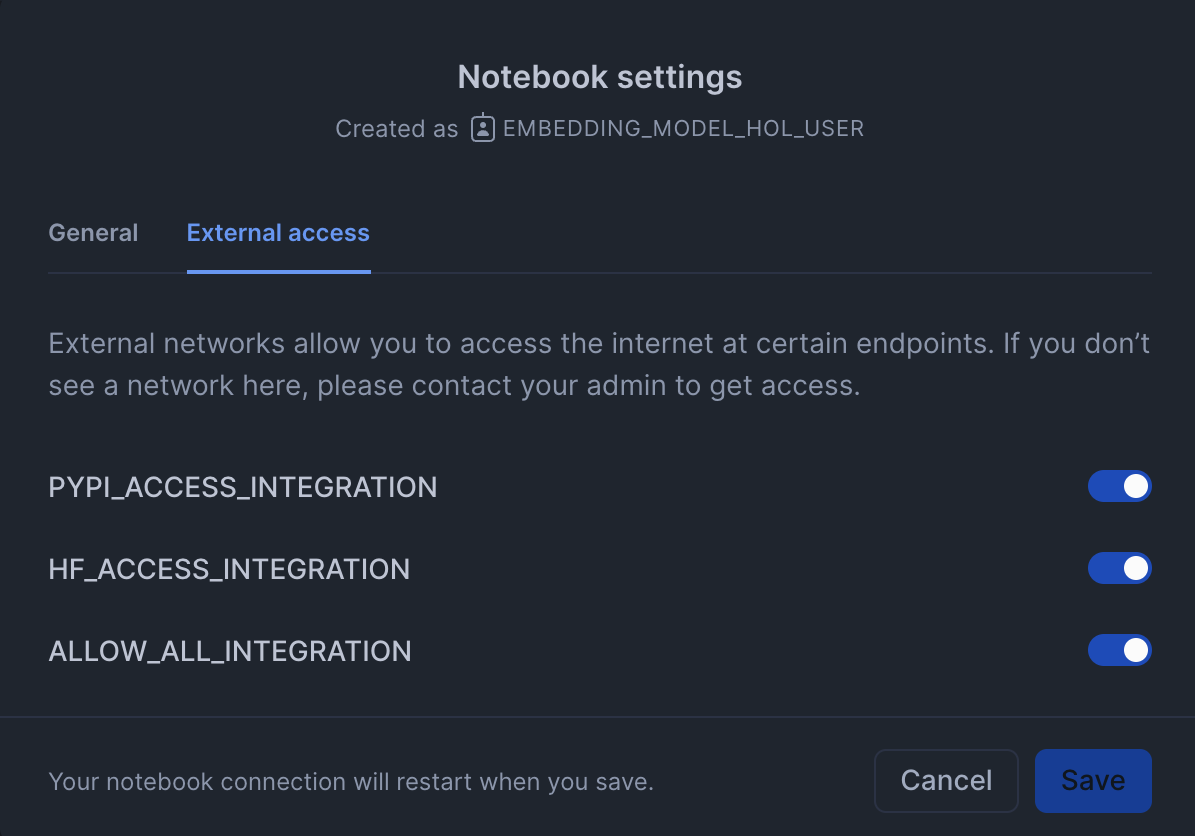Image resolution: width=1195 pixels, height=836 pixels.
Task: Click the Notebook settings dialog title
Action: [599, 77]
